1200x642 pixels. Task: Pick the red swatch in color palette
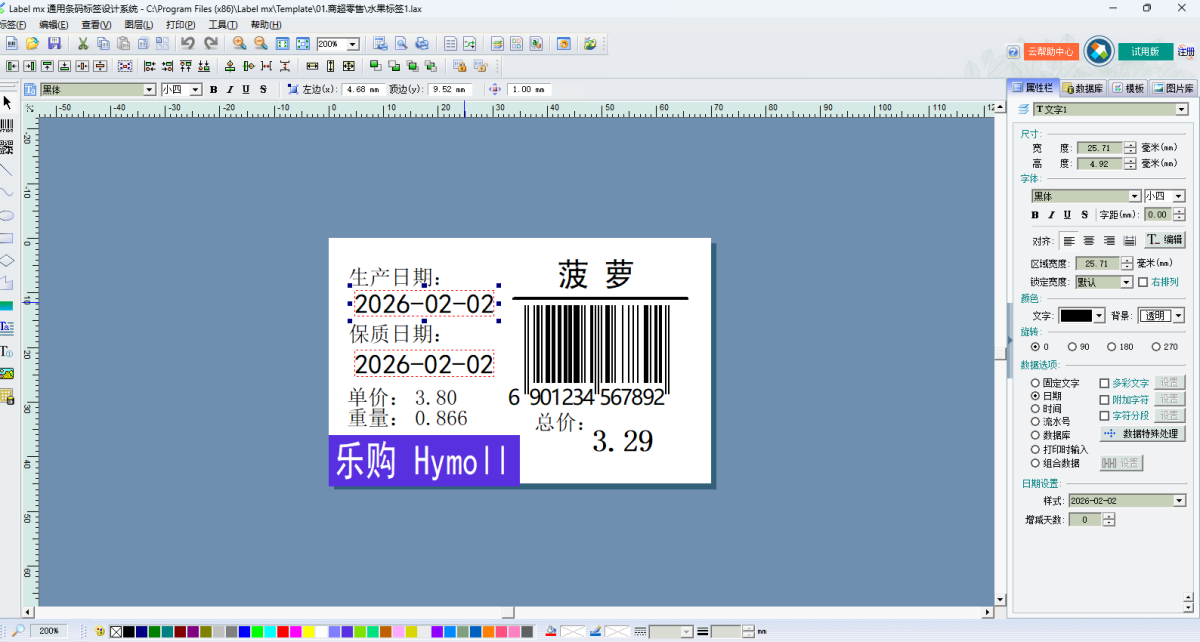(283, 631)
